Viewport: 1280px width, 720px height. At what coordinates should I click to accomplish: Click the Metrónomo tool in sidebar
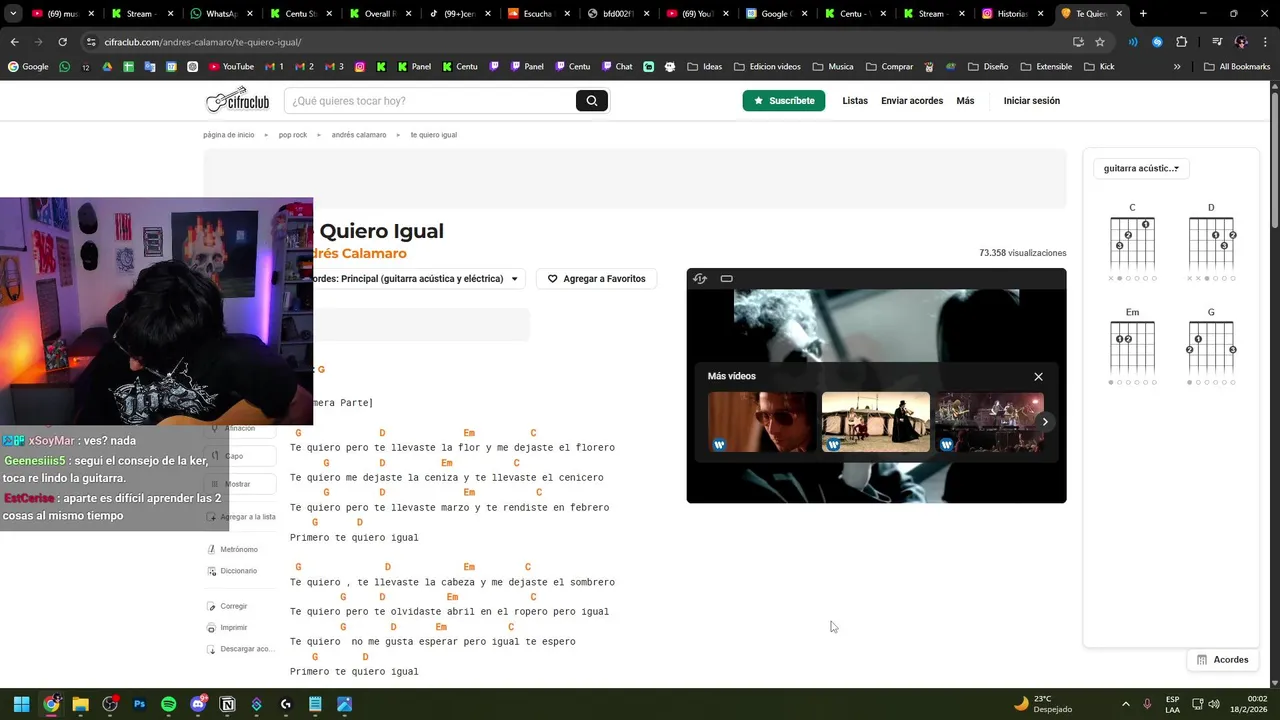[232, 549]
